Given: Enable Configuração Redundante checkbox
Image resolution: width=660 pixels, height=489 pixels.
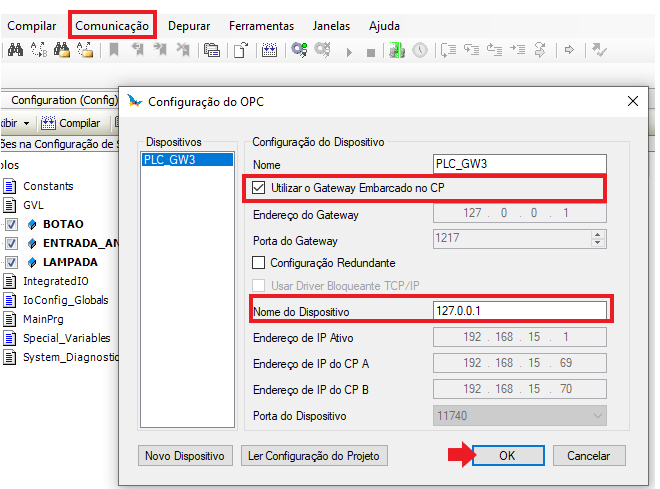Looking at the screenshot, I should click(x=259, y=263).
